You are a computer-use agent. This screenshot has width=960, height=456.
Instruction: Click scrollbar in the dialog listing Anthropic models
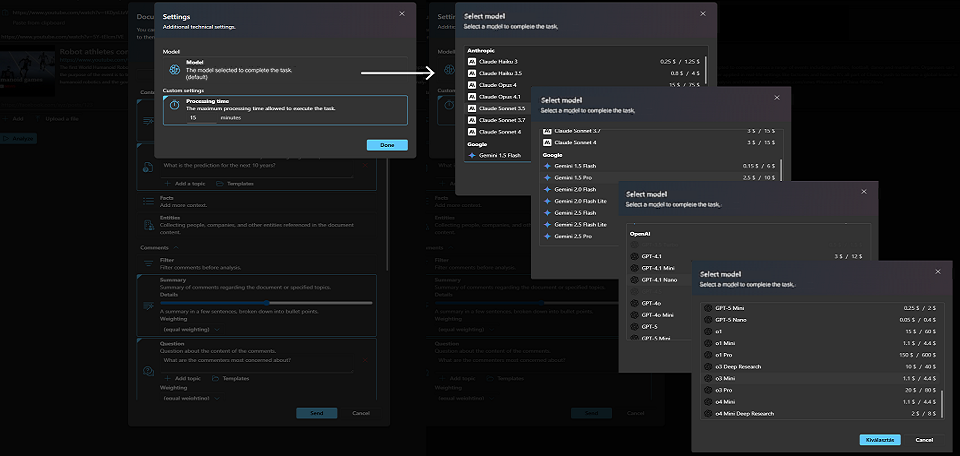click(x=706, y=70)
